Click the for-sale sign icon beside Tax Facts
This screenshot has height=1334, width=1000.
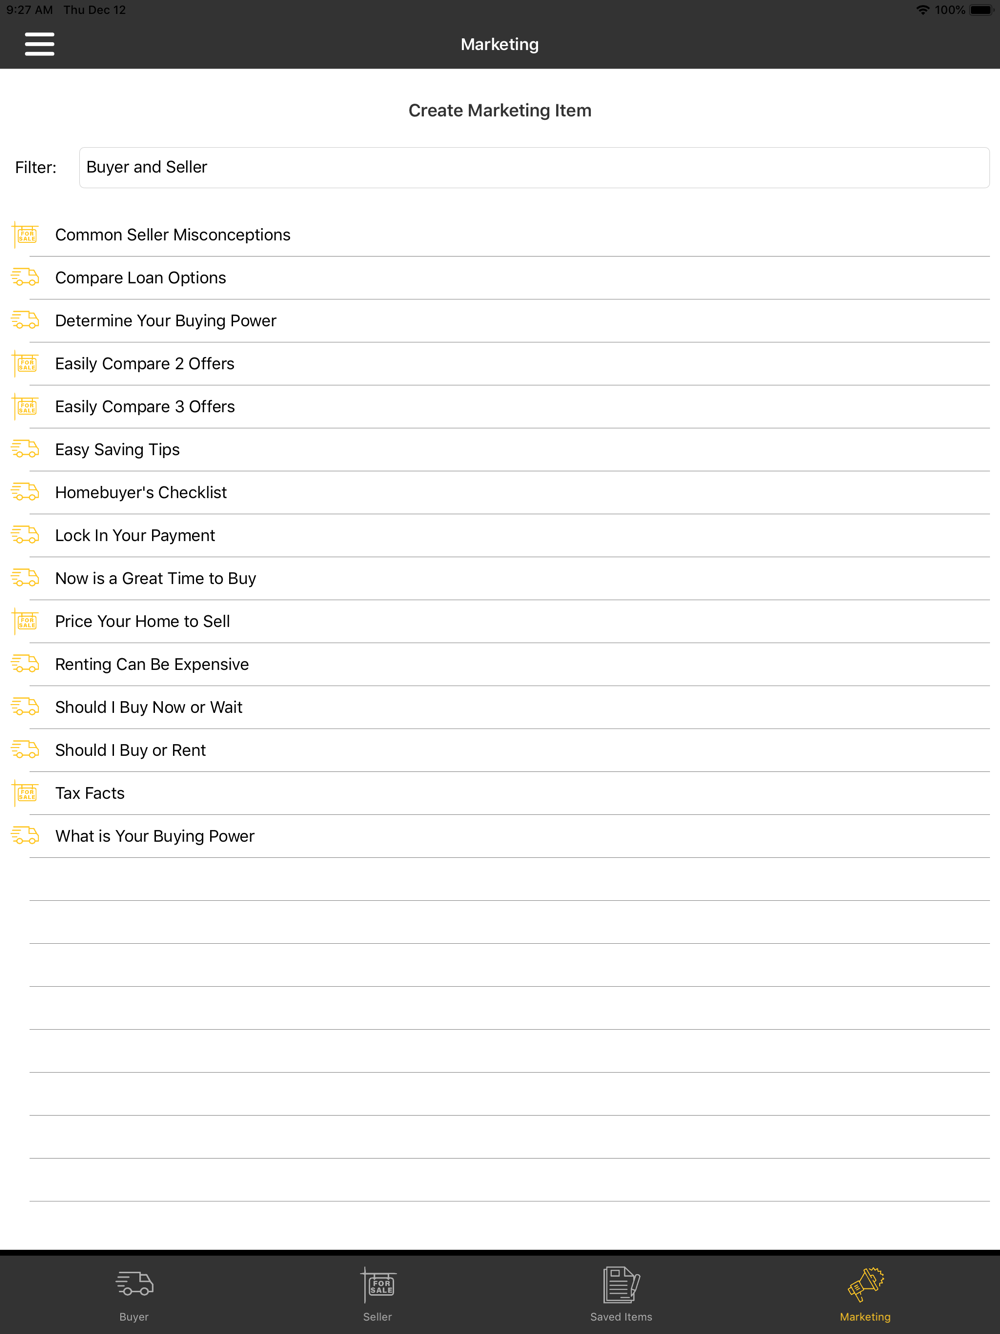coord(25,794)
